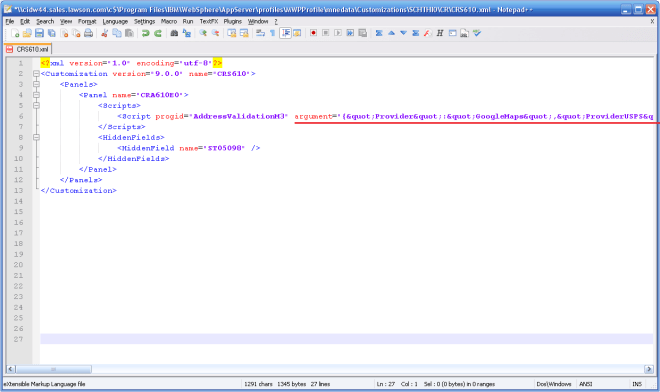Image resolution: width=660 pixels, height=392 pixels.
Task: Click the Save recorded macro icon
Action: click(x=362, y=33)
